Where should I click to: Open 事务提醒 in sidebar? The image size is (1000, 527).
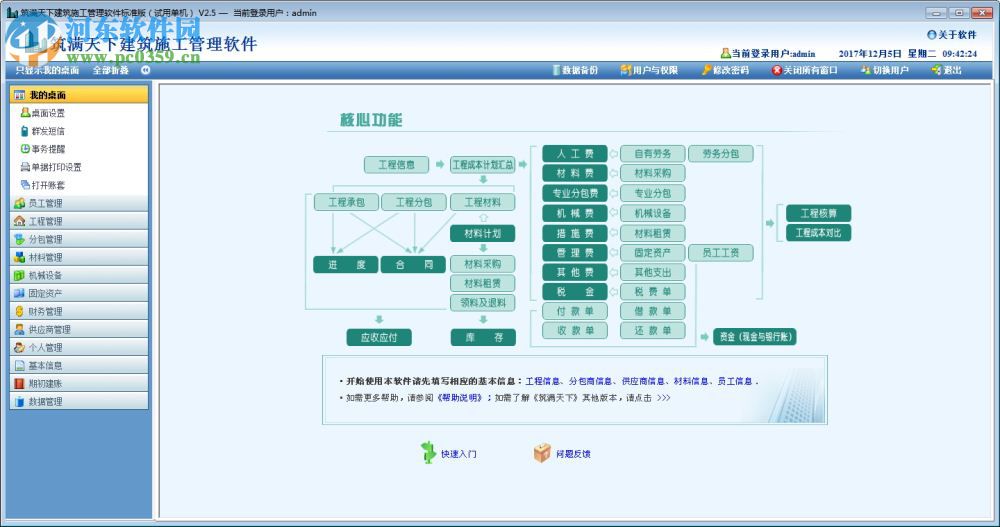(43, 149)
